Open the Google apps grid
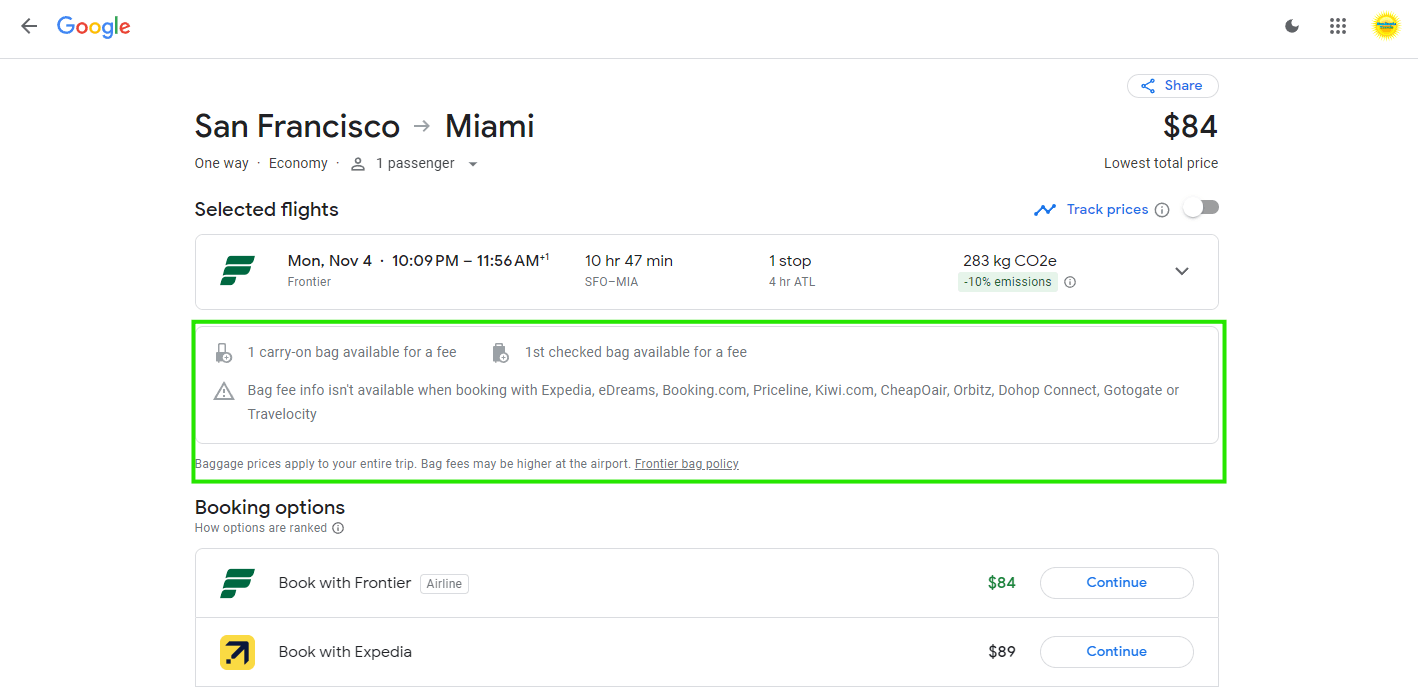This screenshot has height=687, width=1418. pos(1338,26)
